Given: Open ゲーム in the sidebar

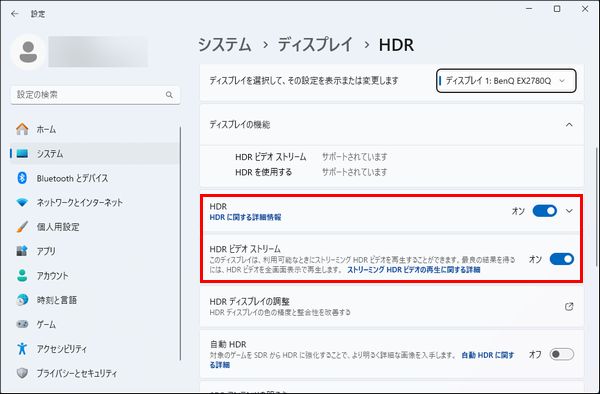Looking at the screenshot, I should tap(95, 324).
